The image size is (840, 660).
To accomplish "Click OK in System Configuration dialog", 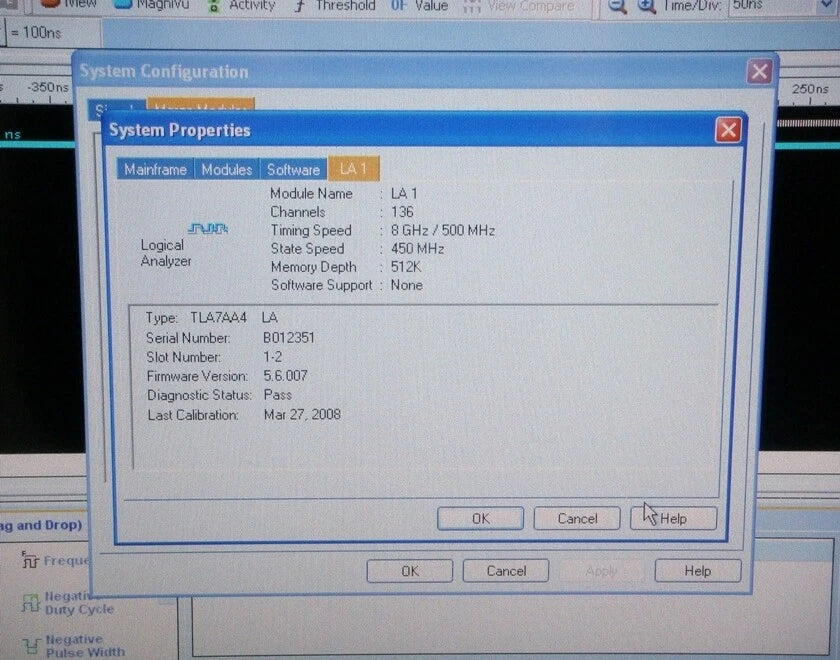I will pyautogui.click(x=410, y=571).
